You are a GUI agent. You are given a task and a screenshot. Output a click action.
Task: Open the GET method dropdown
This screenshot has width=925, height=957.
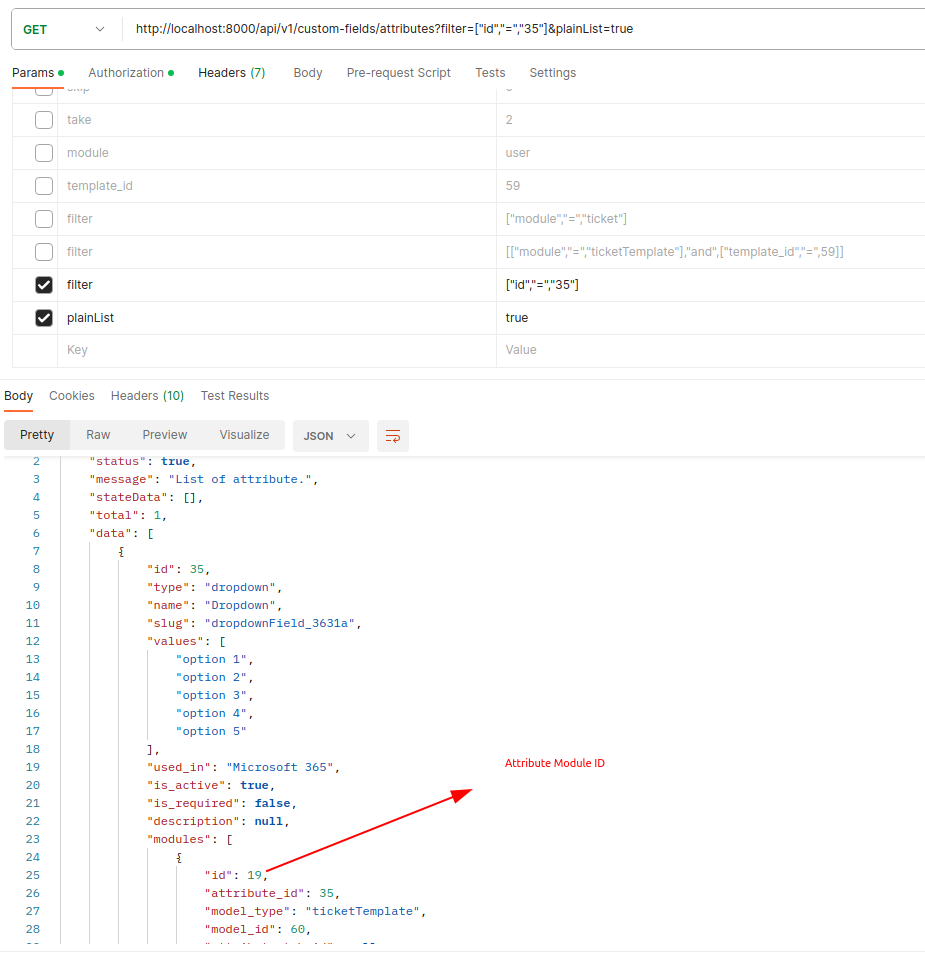[64, 29]
